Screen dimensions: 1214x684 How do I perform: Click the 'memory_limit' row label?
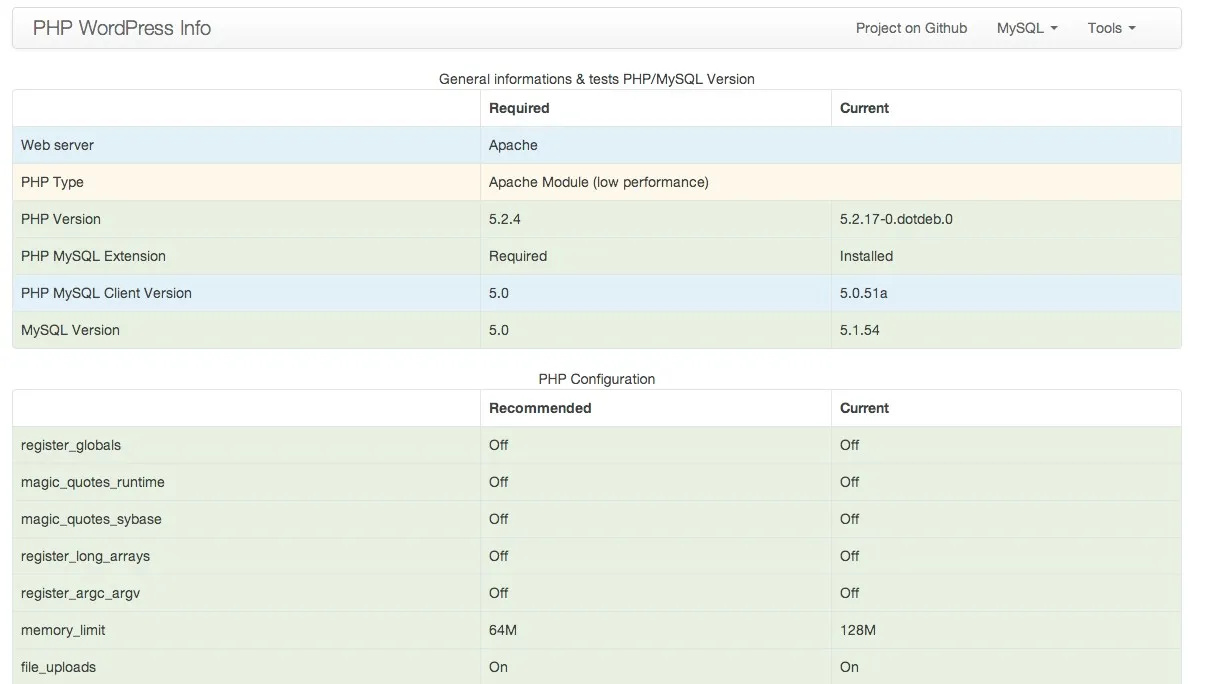click(63, 630)
